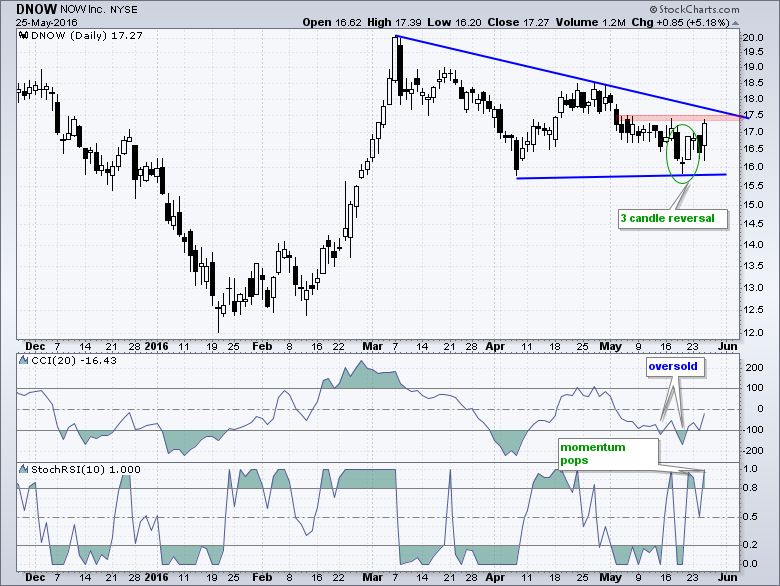The height and width of the screenshot is (586, 780).
Task: Click the 'Mar' label on the price chart axis
Action: pos(373,346)
